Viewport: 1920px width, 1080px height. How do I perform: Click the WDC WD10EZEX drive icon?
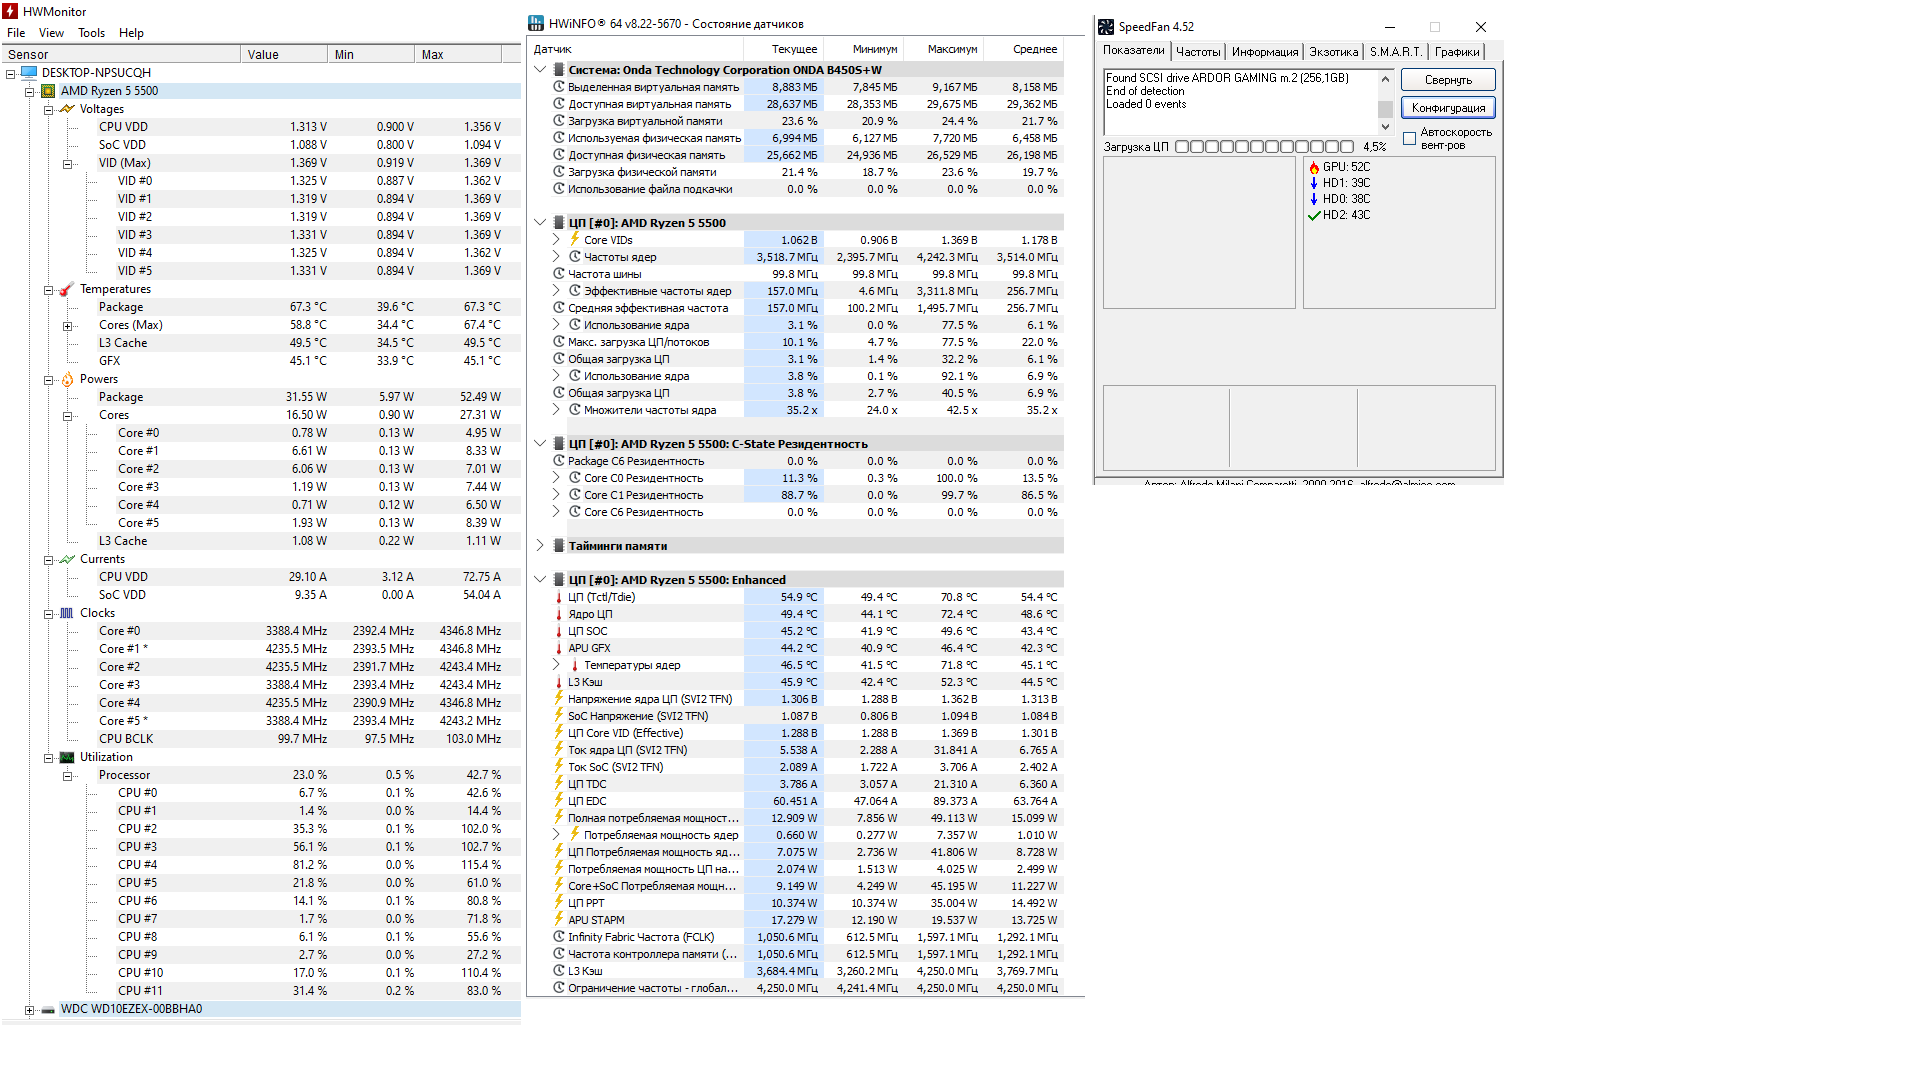tap(48, 1009)
